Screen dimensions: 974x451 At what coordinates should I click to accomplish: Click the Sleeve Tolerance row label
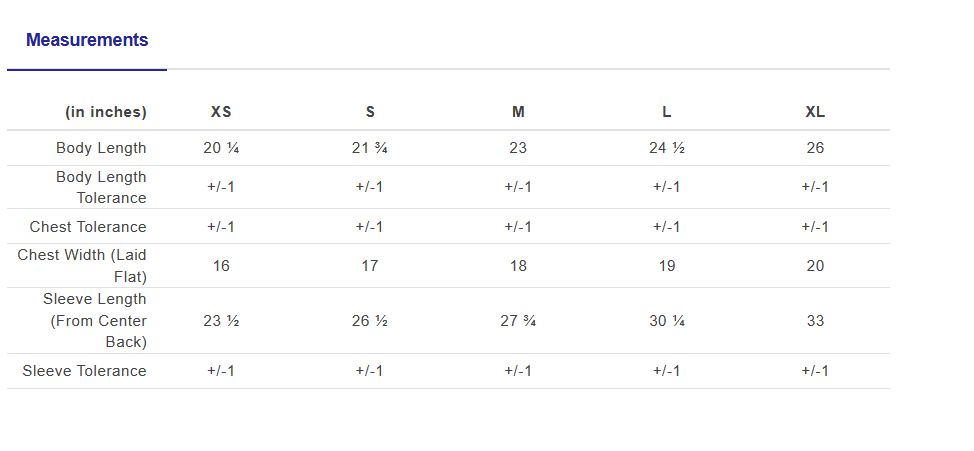(85, 371)
